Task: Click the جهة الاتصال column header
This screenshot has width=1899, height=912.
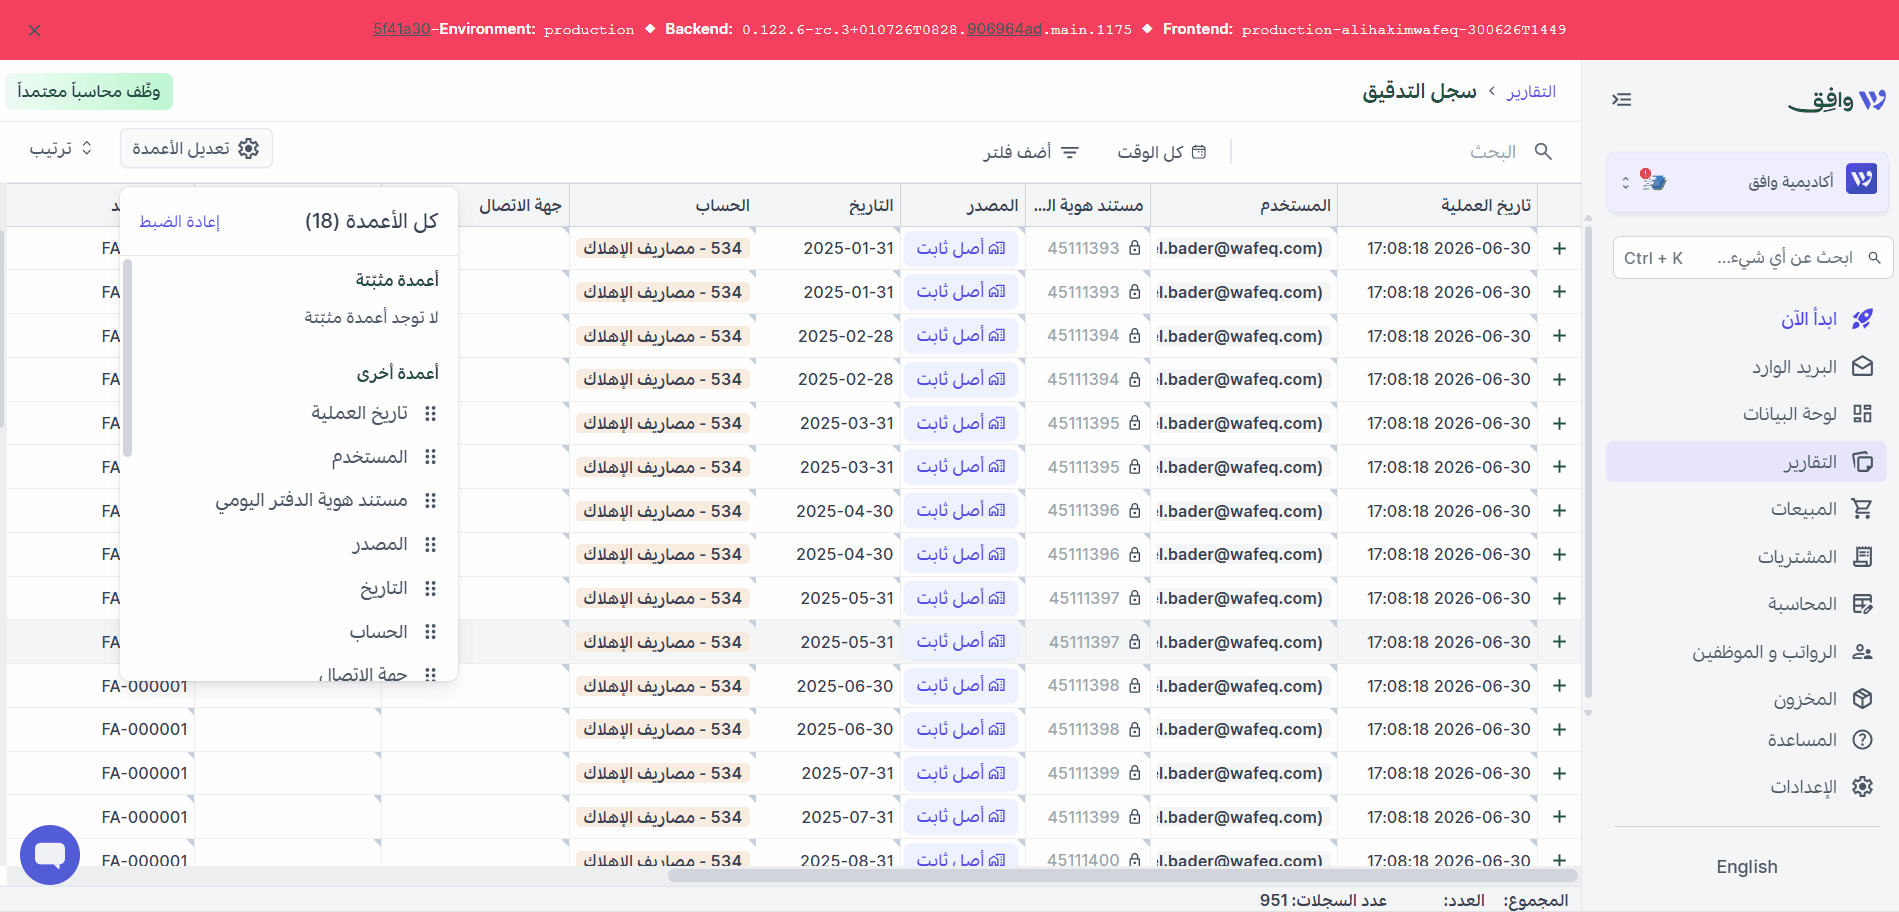Action: (x=514, y=205)
